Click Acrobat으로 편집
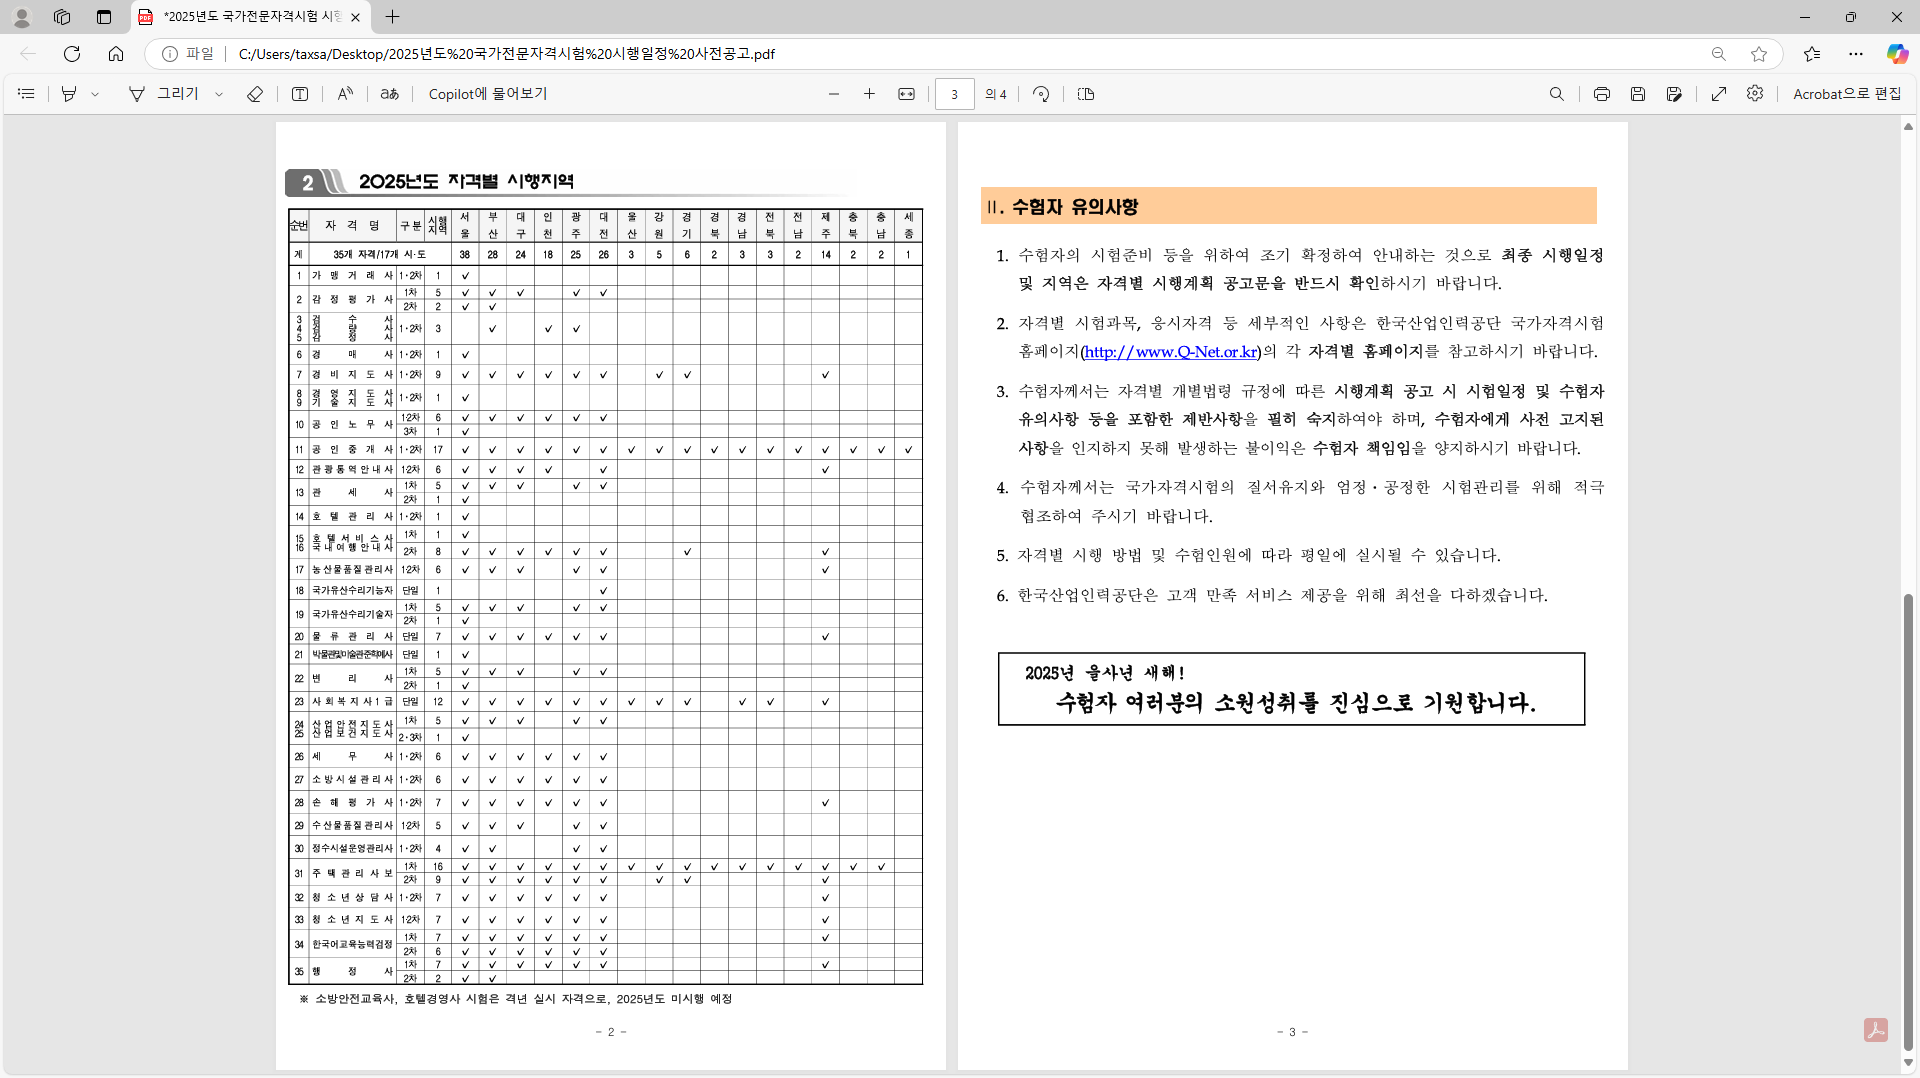This screenshot has height=1078, width=1920. (x=1847, y=94)
